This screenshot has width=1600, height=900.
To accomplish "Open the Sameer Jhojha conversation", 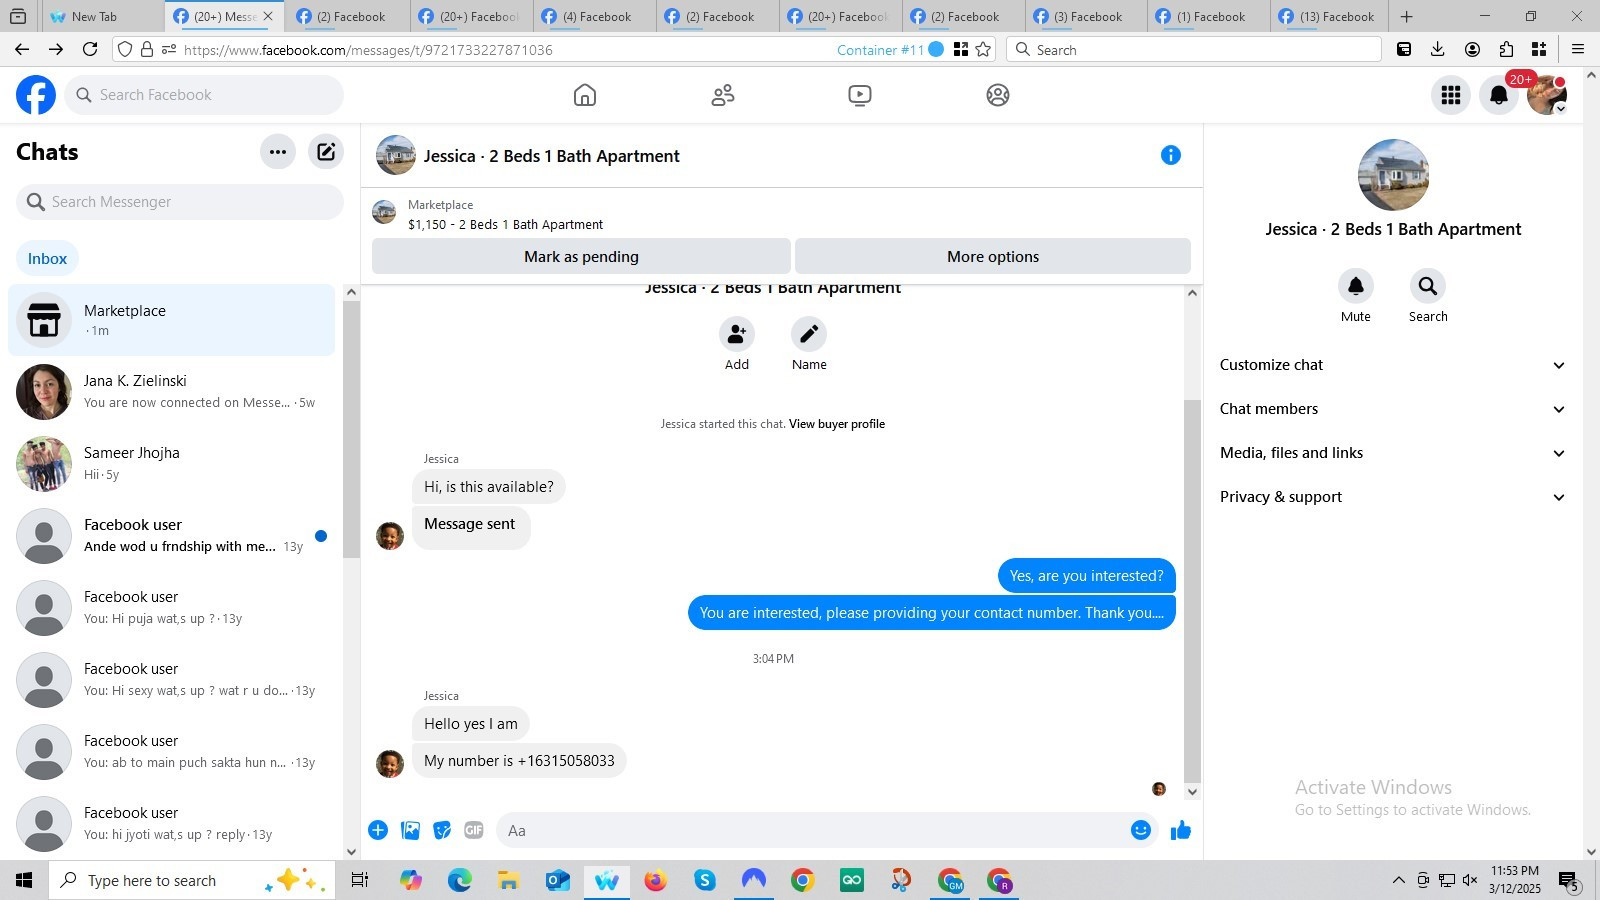I will (171, 464).
